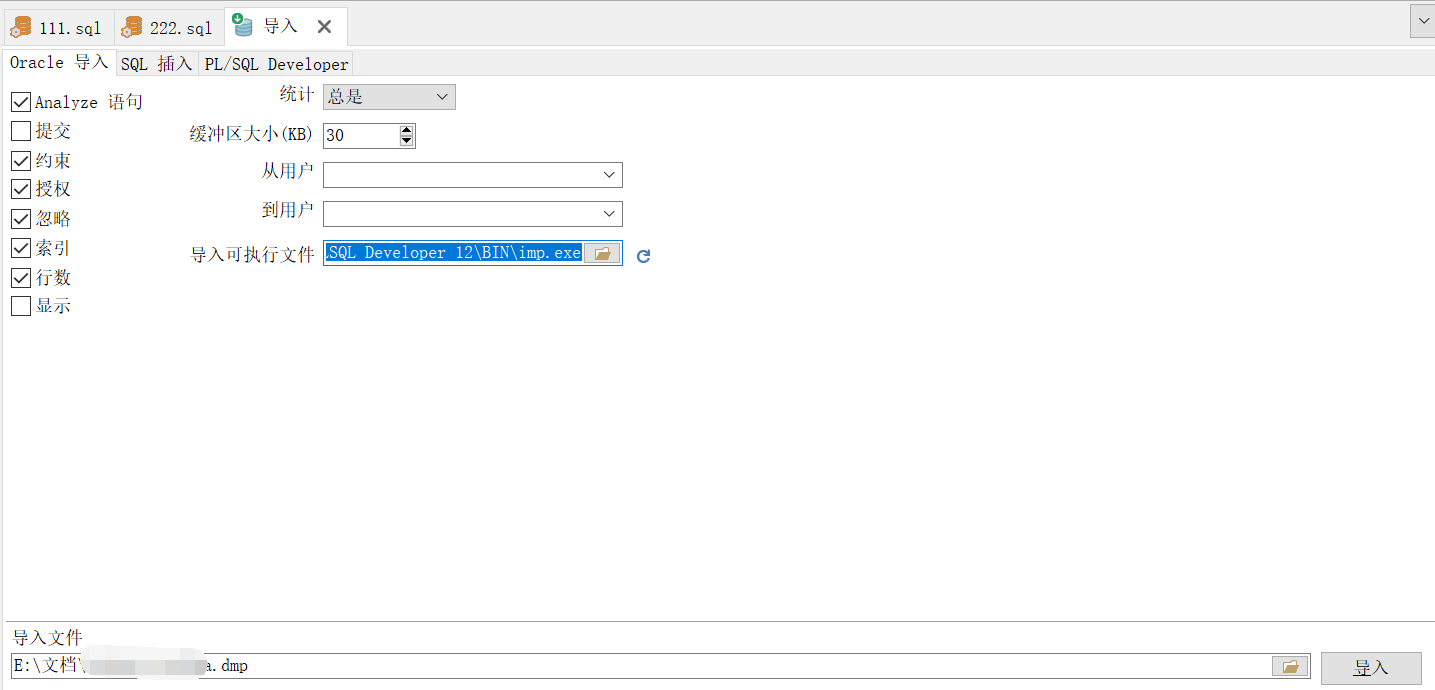This screenshot has width=1435, height=690.
Task: Select the Oracle 导入 tab
Action: [59, 63]
